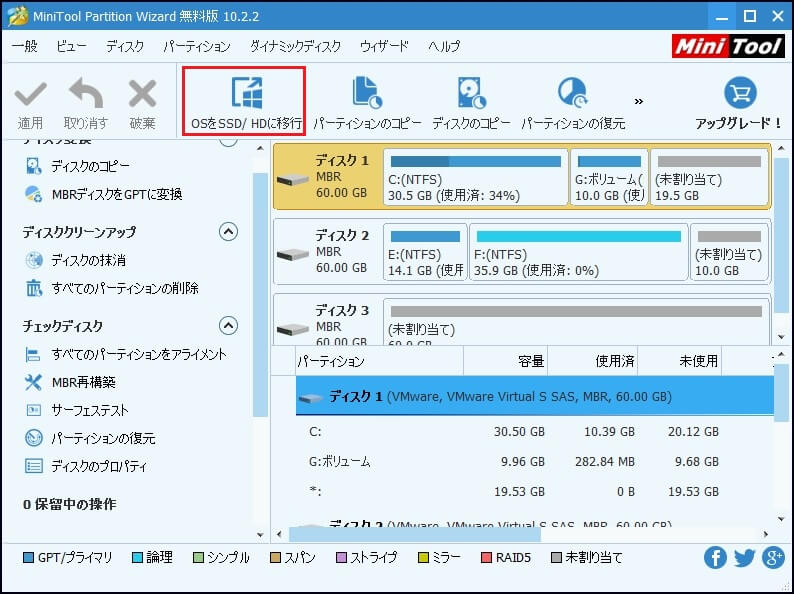Choose パーティションの復元 in sidebar list
The width and height of the screenshot is (794, 594).
tap(91, 438)
